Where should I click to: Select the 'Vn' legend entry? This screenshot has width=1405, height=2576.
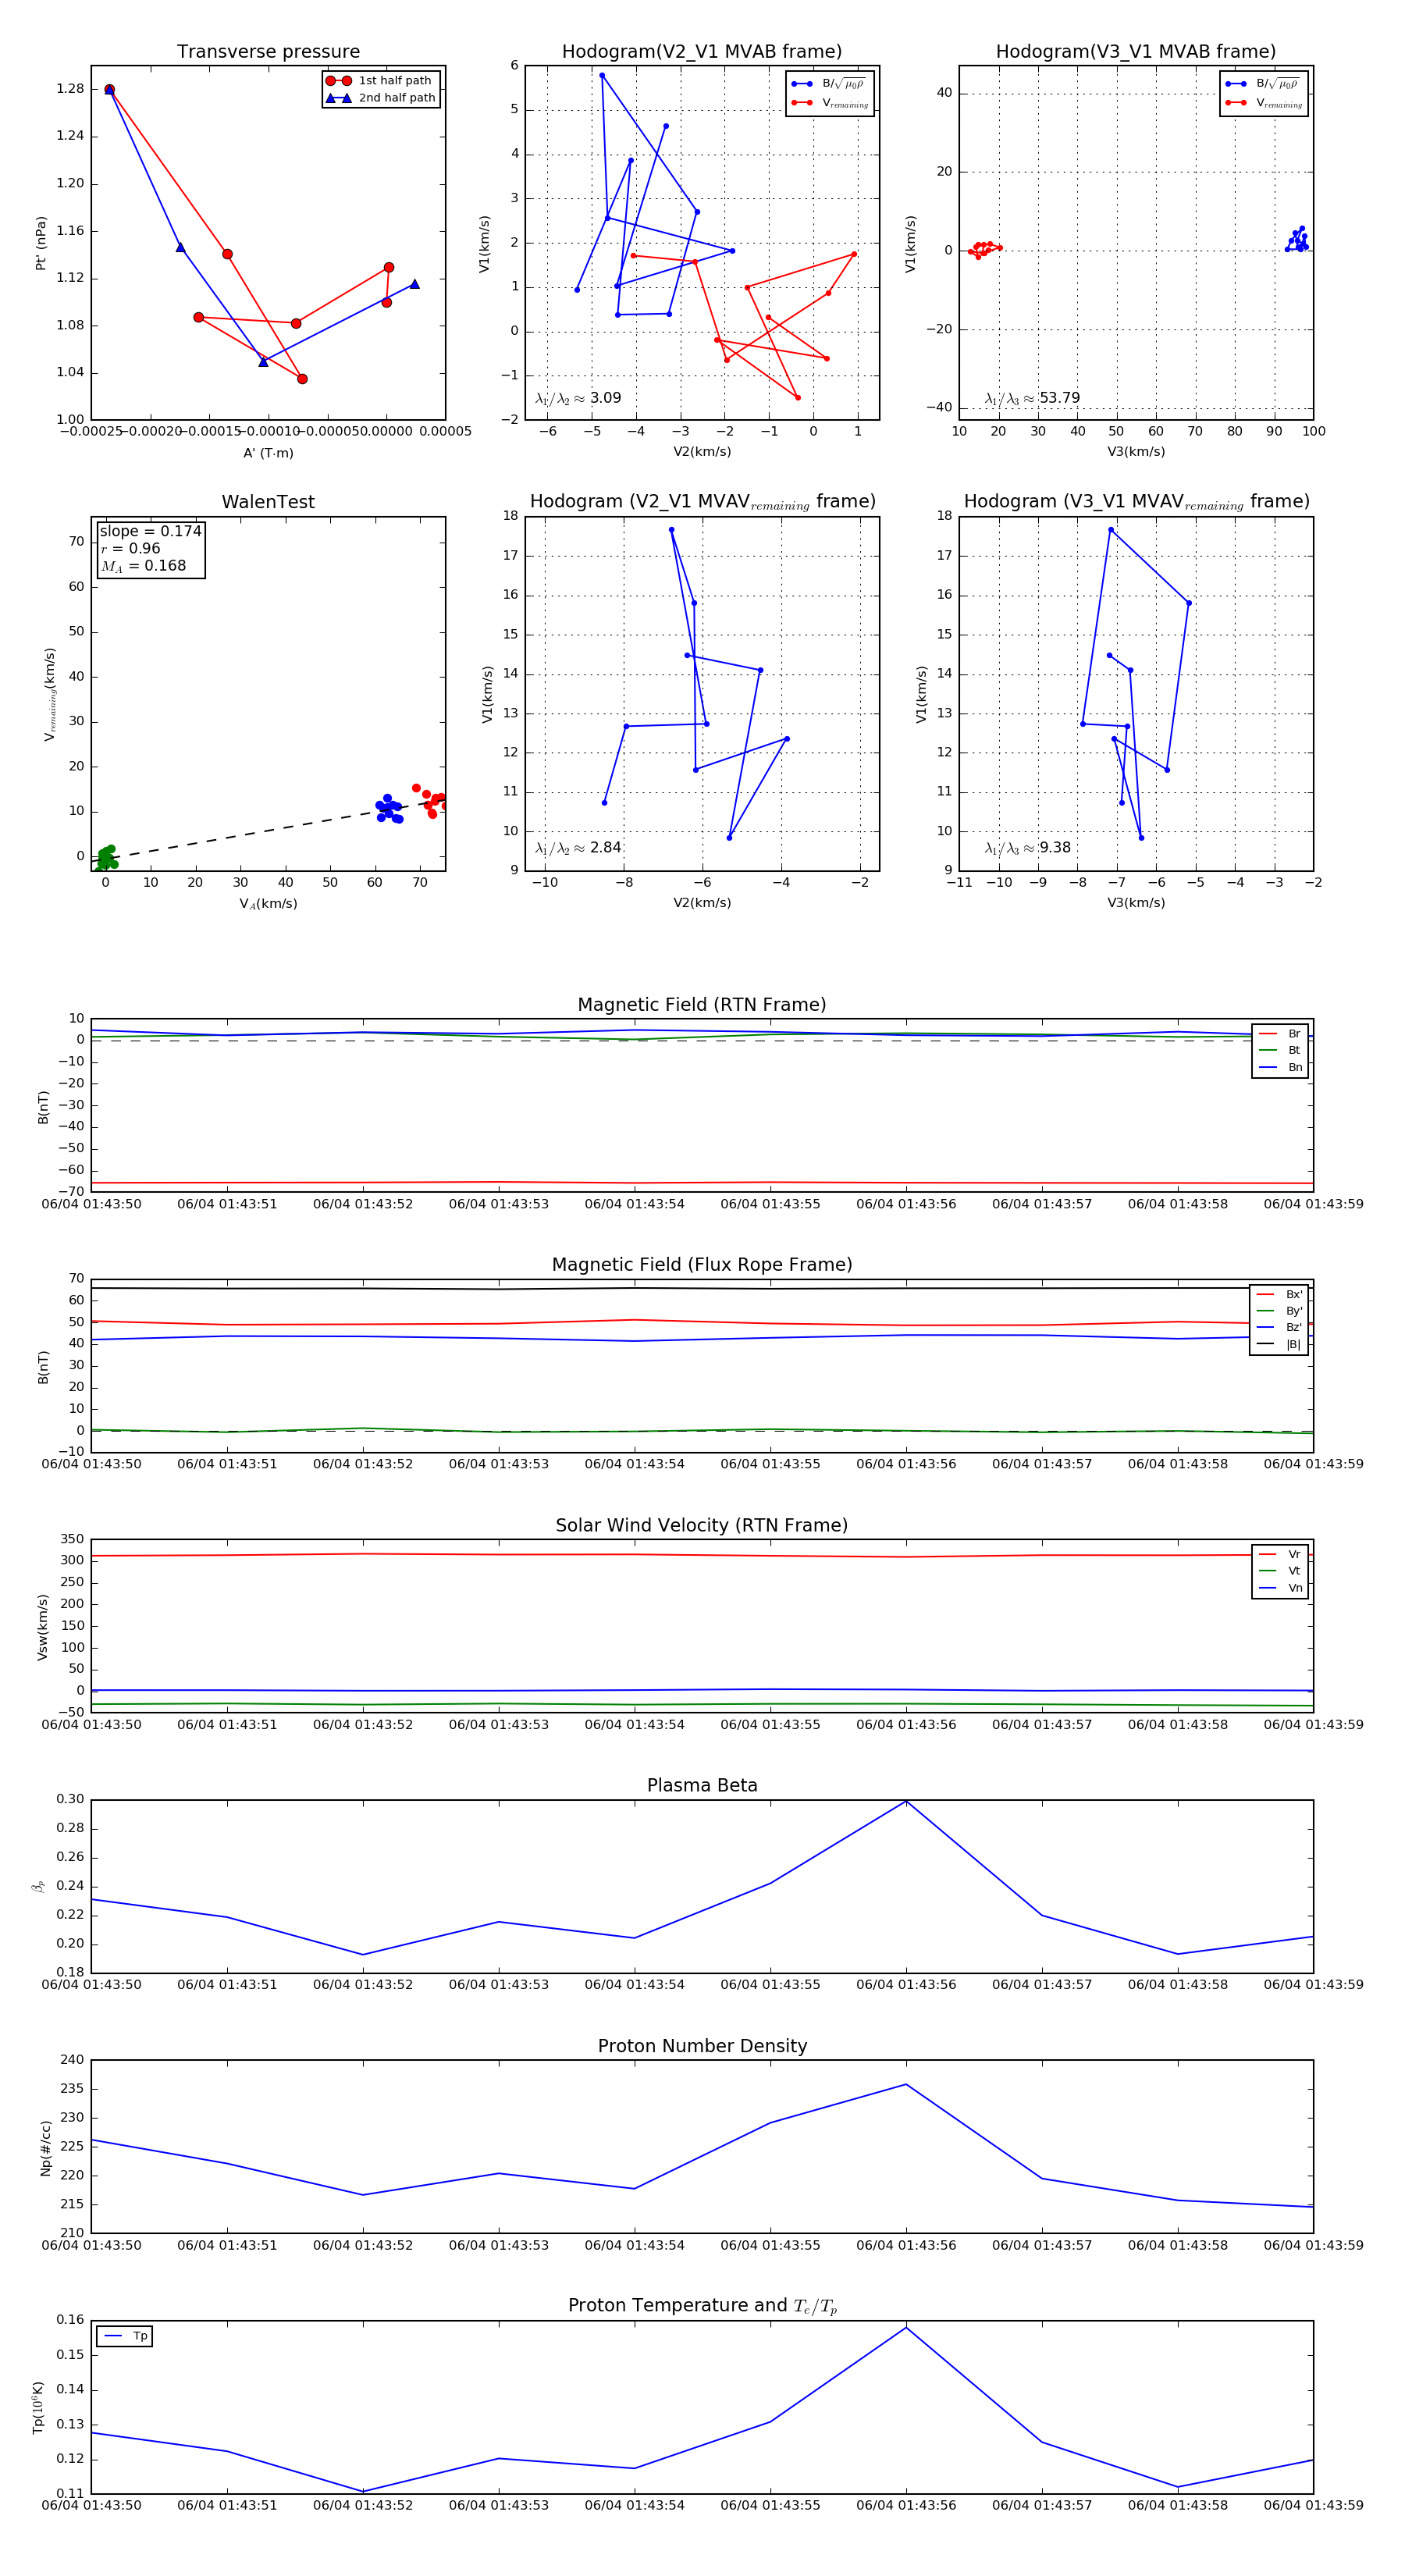(1280, 1588)
